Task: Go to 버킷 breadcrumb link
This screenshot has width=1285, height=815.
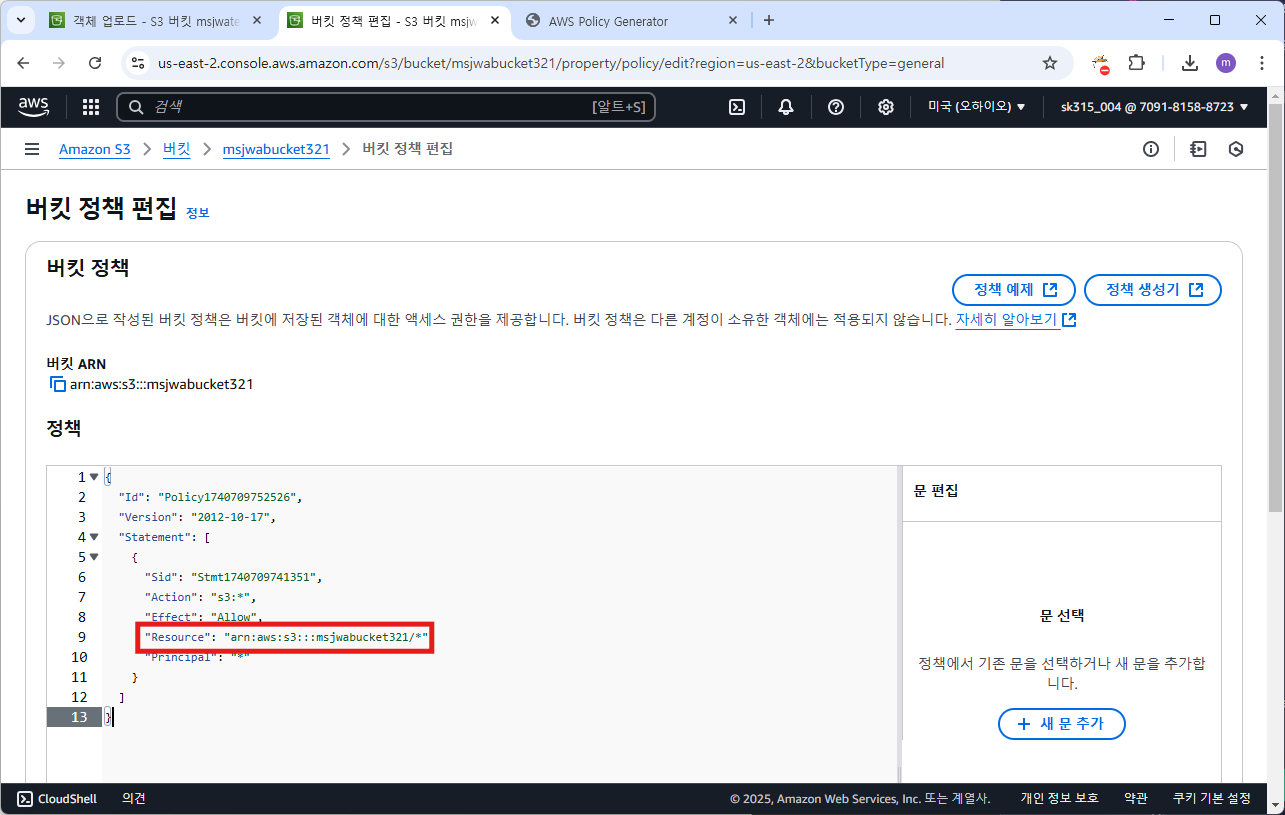Action: [177, 149]
